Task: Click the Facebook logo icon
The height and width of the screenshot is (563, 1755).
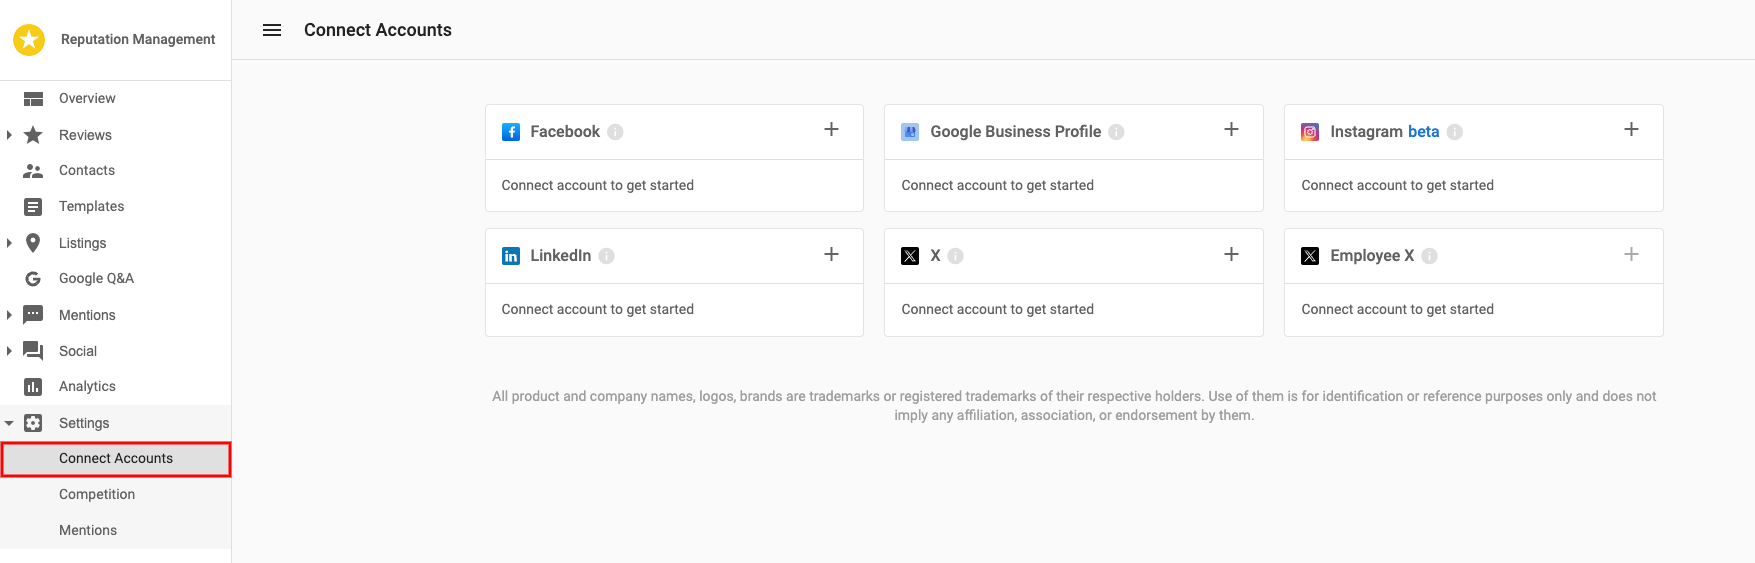Action: coord(511,132)
